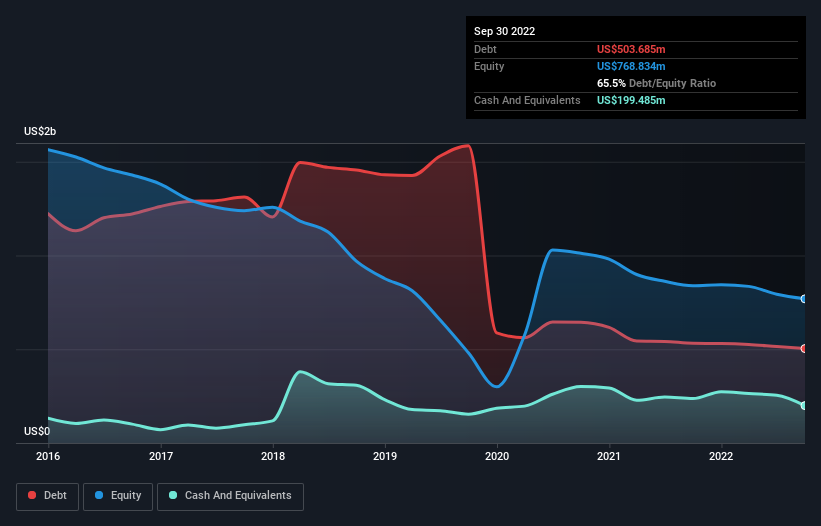Toggle the Equity legend button

(118, 496)
